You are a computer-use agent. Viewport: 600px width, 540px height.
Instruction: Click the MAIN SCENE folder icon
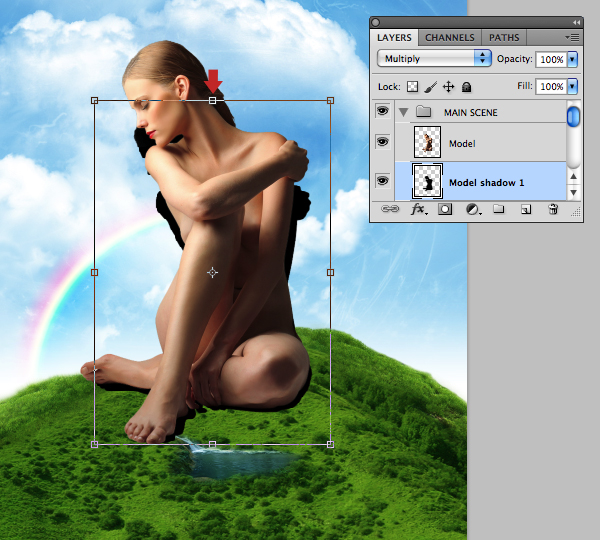423,112
